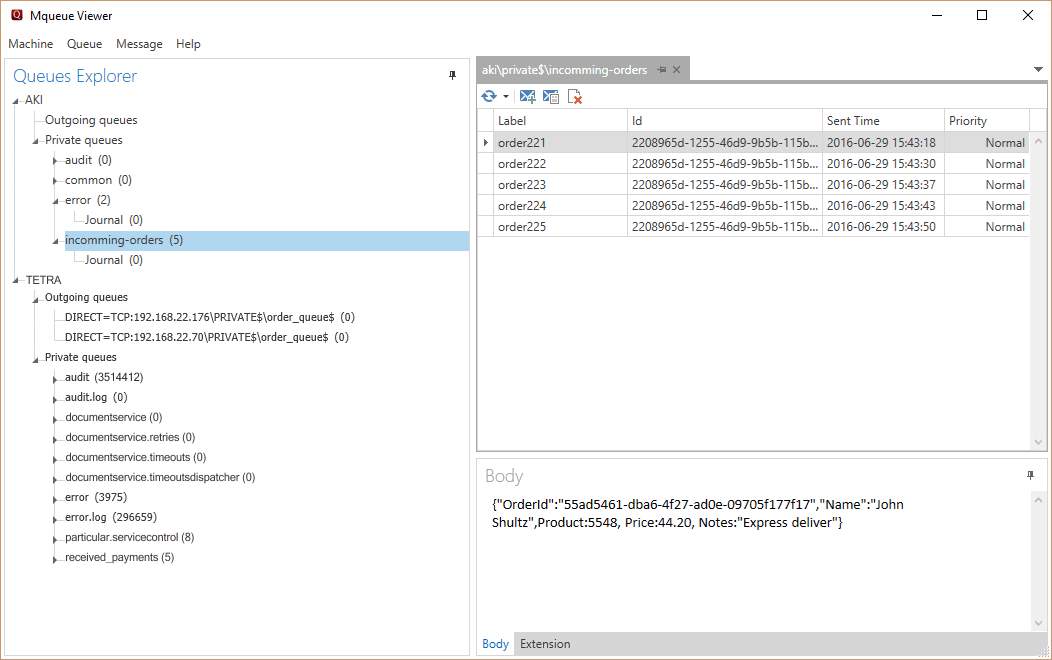The height and width of the screenshot is (660, 1052).
Task: Collapse the incomming-orders (5) queue
Action: click(56, 241)
